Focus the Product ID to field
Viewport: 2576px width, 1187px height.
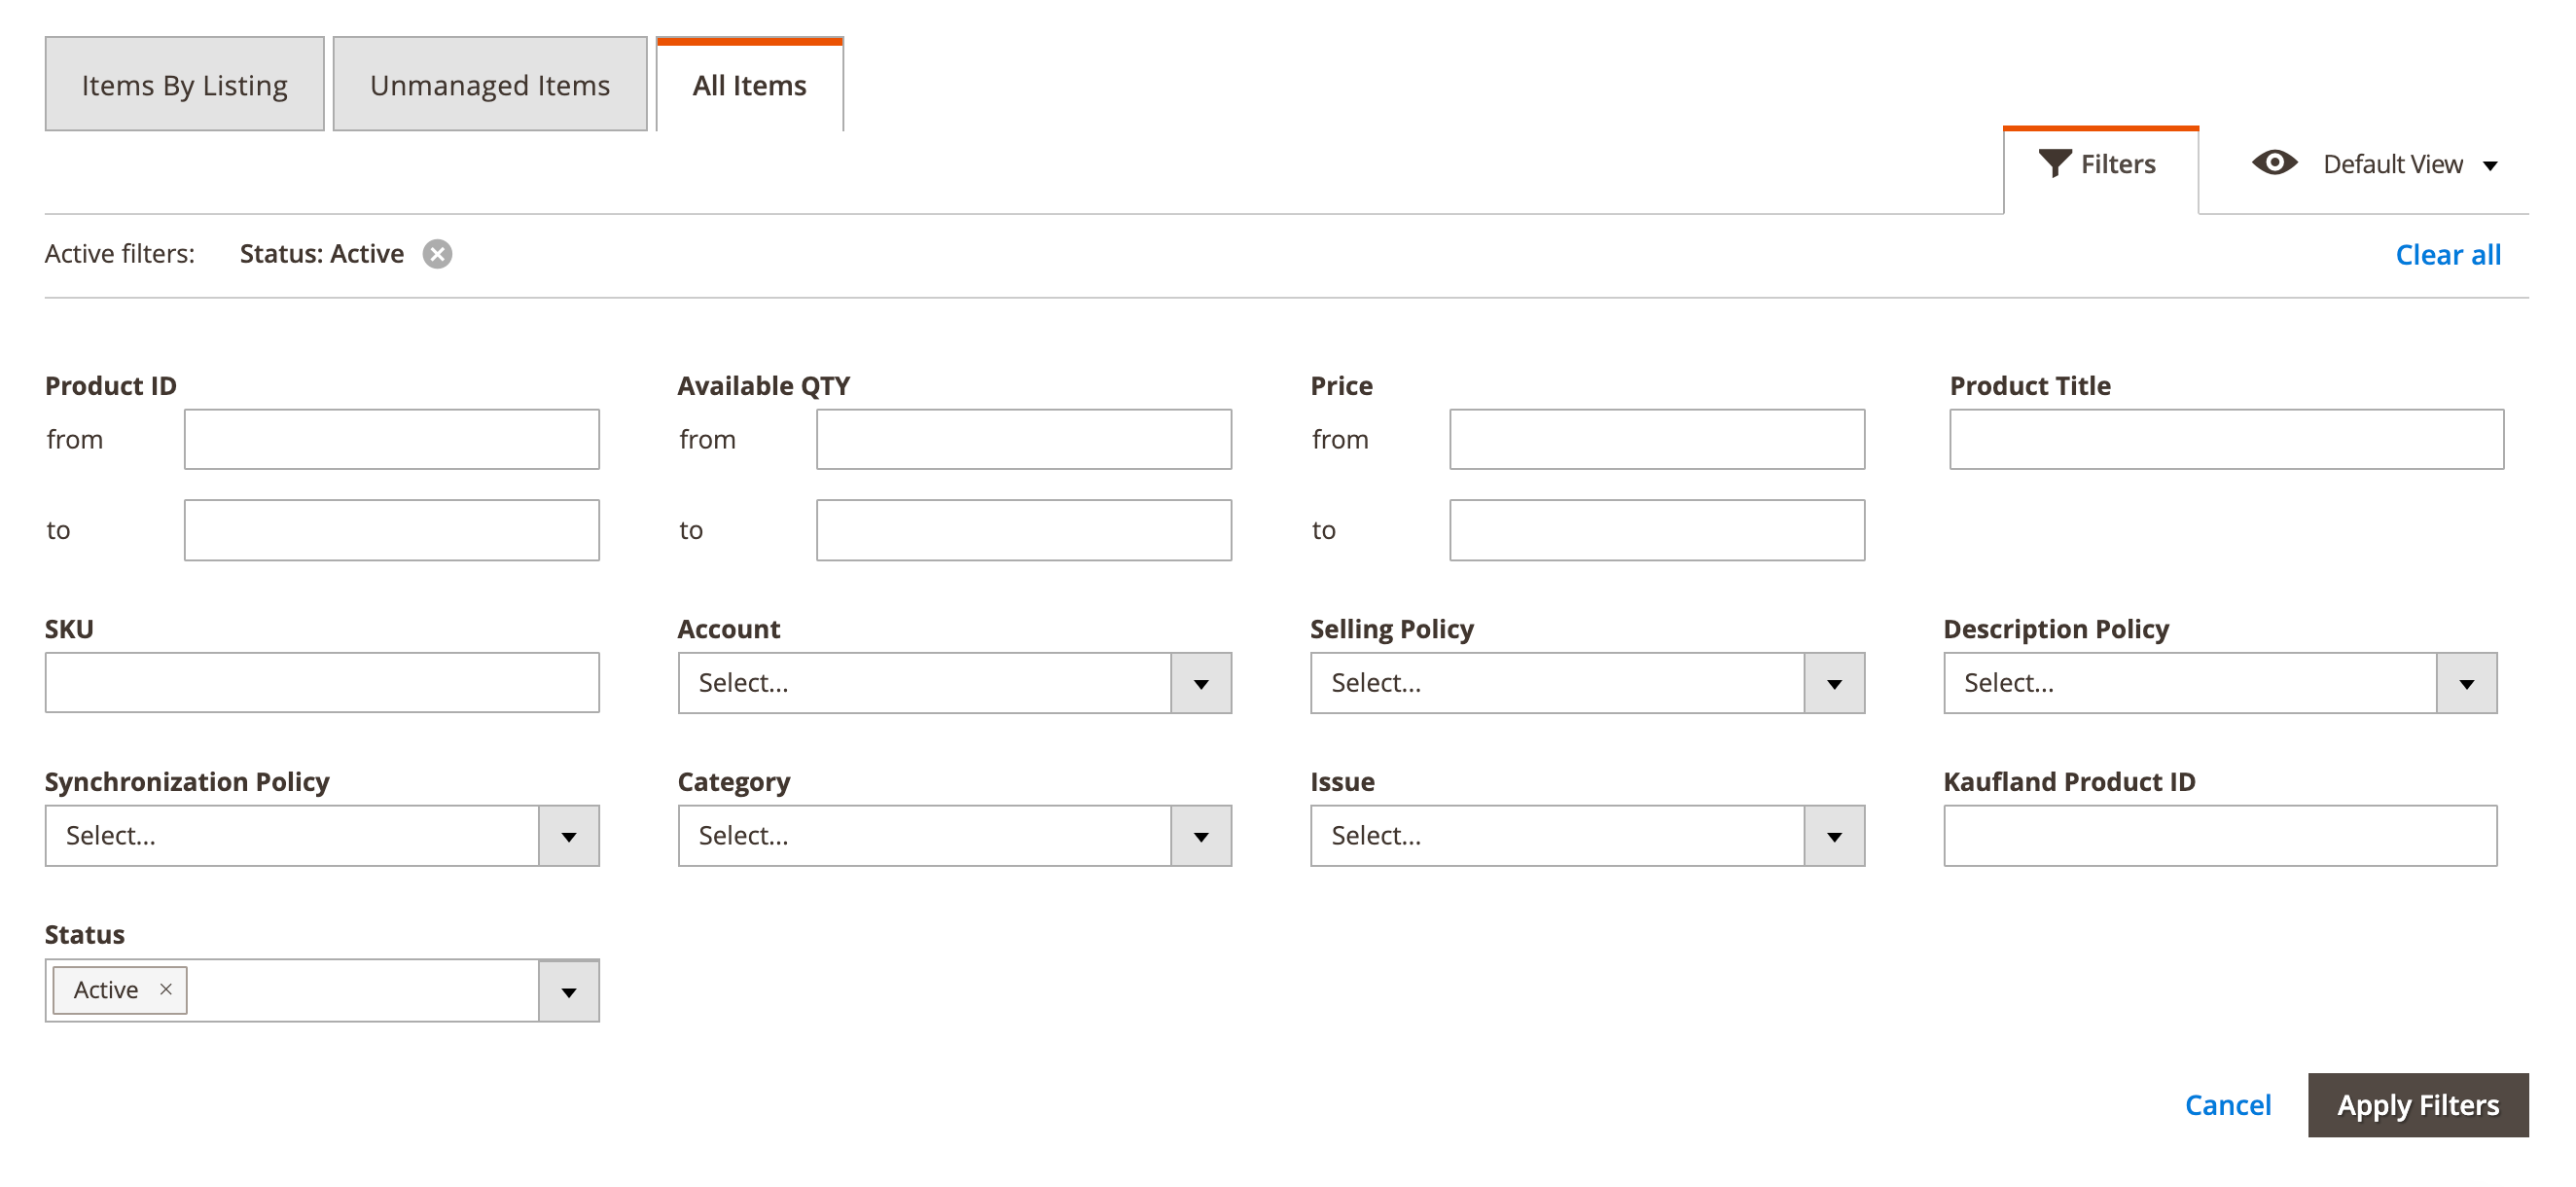pyautogui.click(x=391, y=530)
